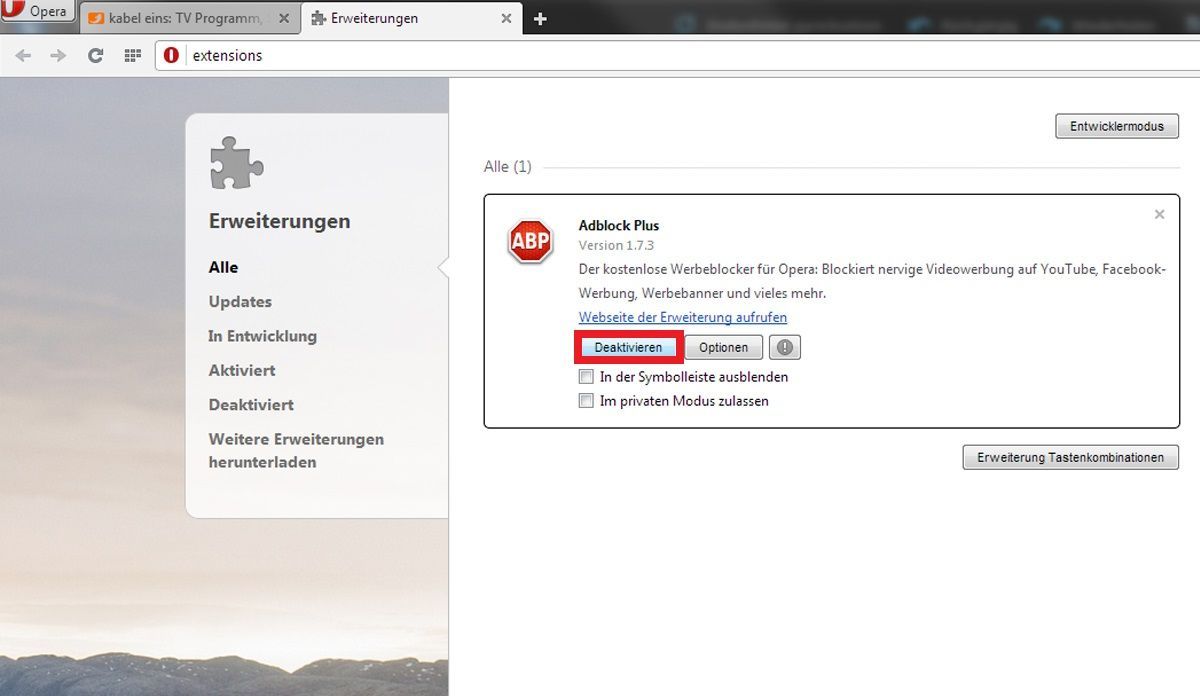Reload the current page

(95, 56)
